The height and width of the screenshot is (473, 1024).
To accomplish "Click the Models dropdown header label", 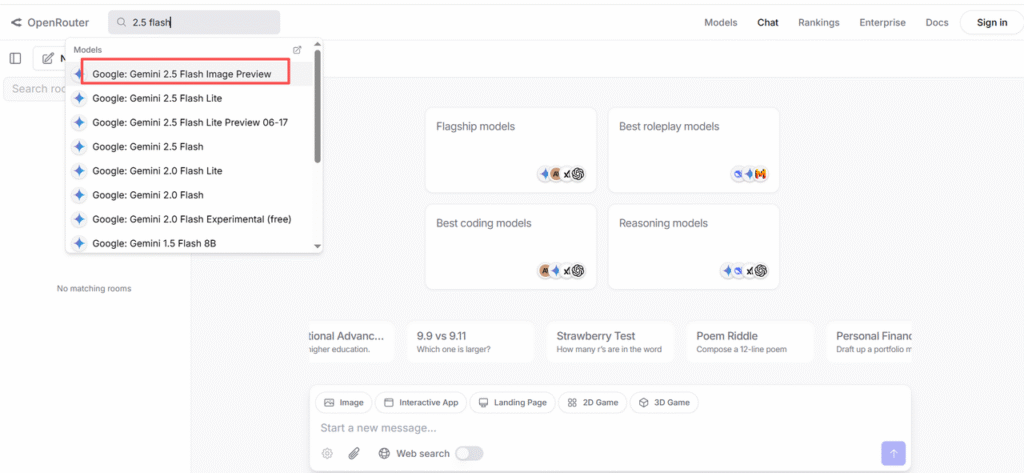I will 88,50.
